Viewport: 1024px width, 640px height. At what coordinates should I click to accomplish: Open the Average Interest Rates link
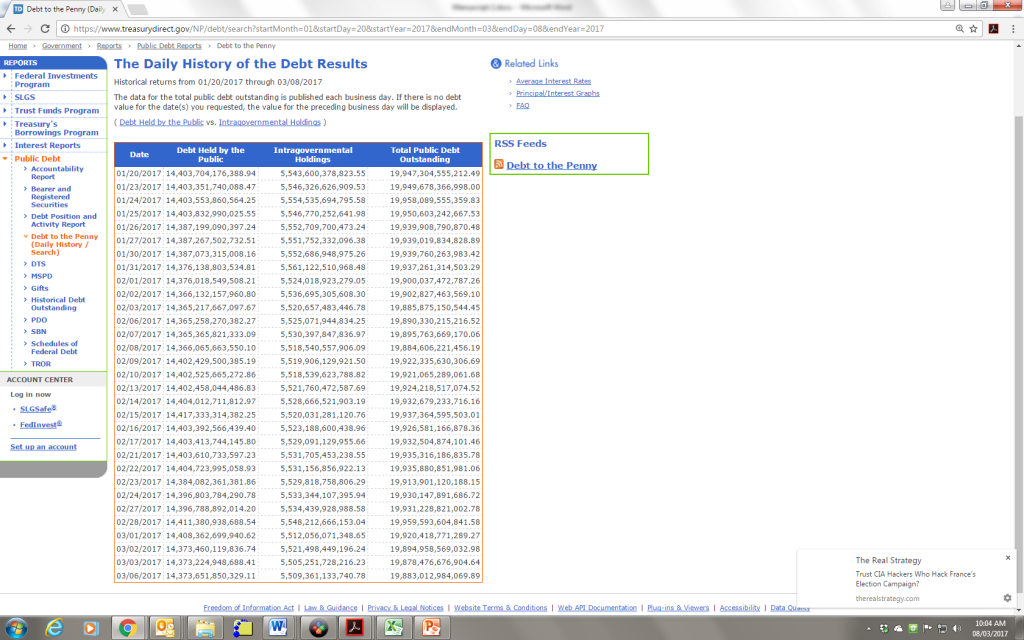pyautogui.click(x=553, y=81)
